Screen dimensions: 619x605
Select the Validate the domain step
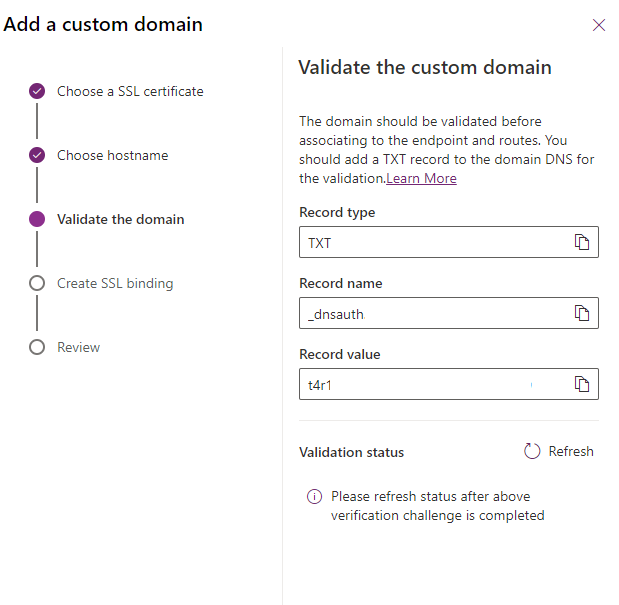click(120, 219)
